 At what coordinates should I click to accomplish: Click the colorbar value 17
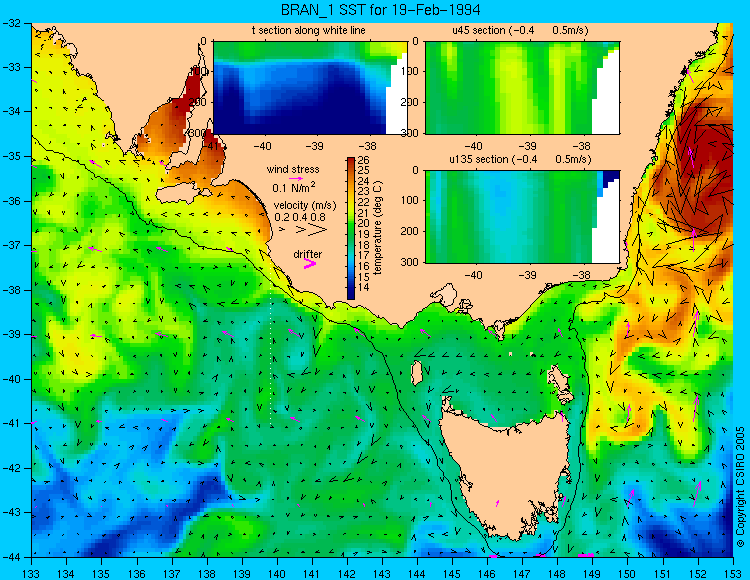pyautogui.click(x=364, y=255)
